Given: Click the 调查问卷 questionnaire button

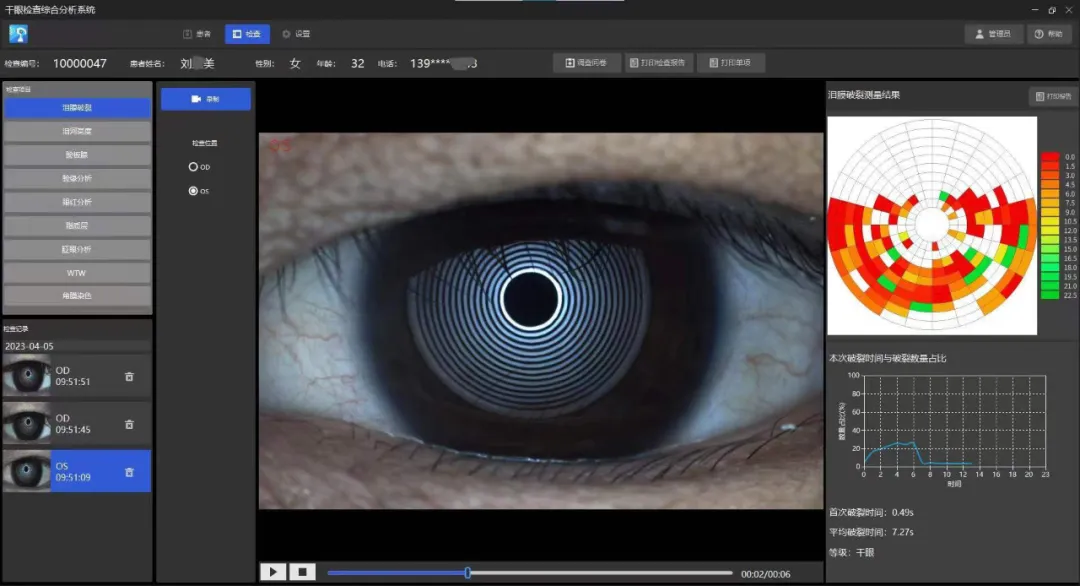Looking at the screenshot, I should tap(586, 63).
